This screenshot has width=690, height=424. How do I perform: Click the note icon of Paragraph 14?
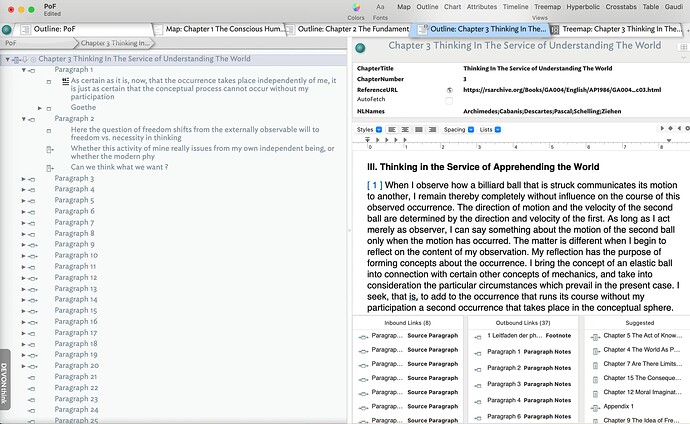[x=32, y=300]
